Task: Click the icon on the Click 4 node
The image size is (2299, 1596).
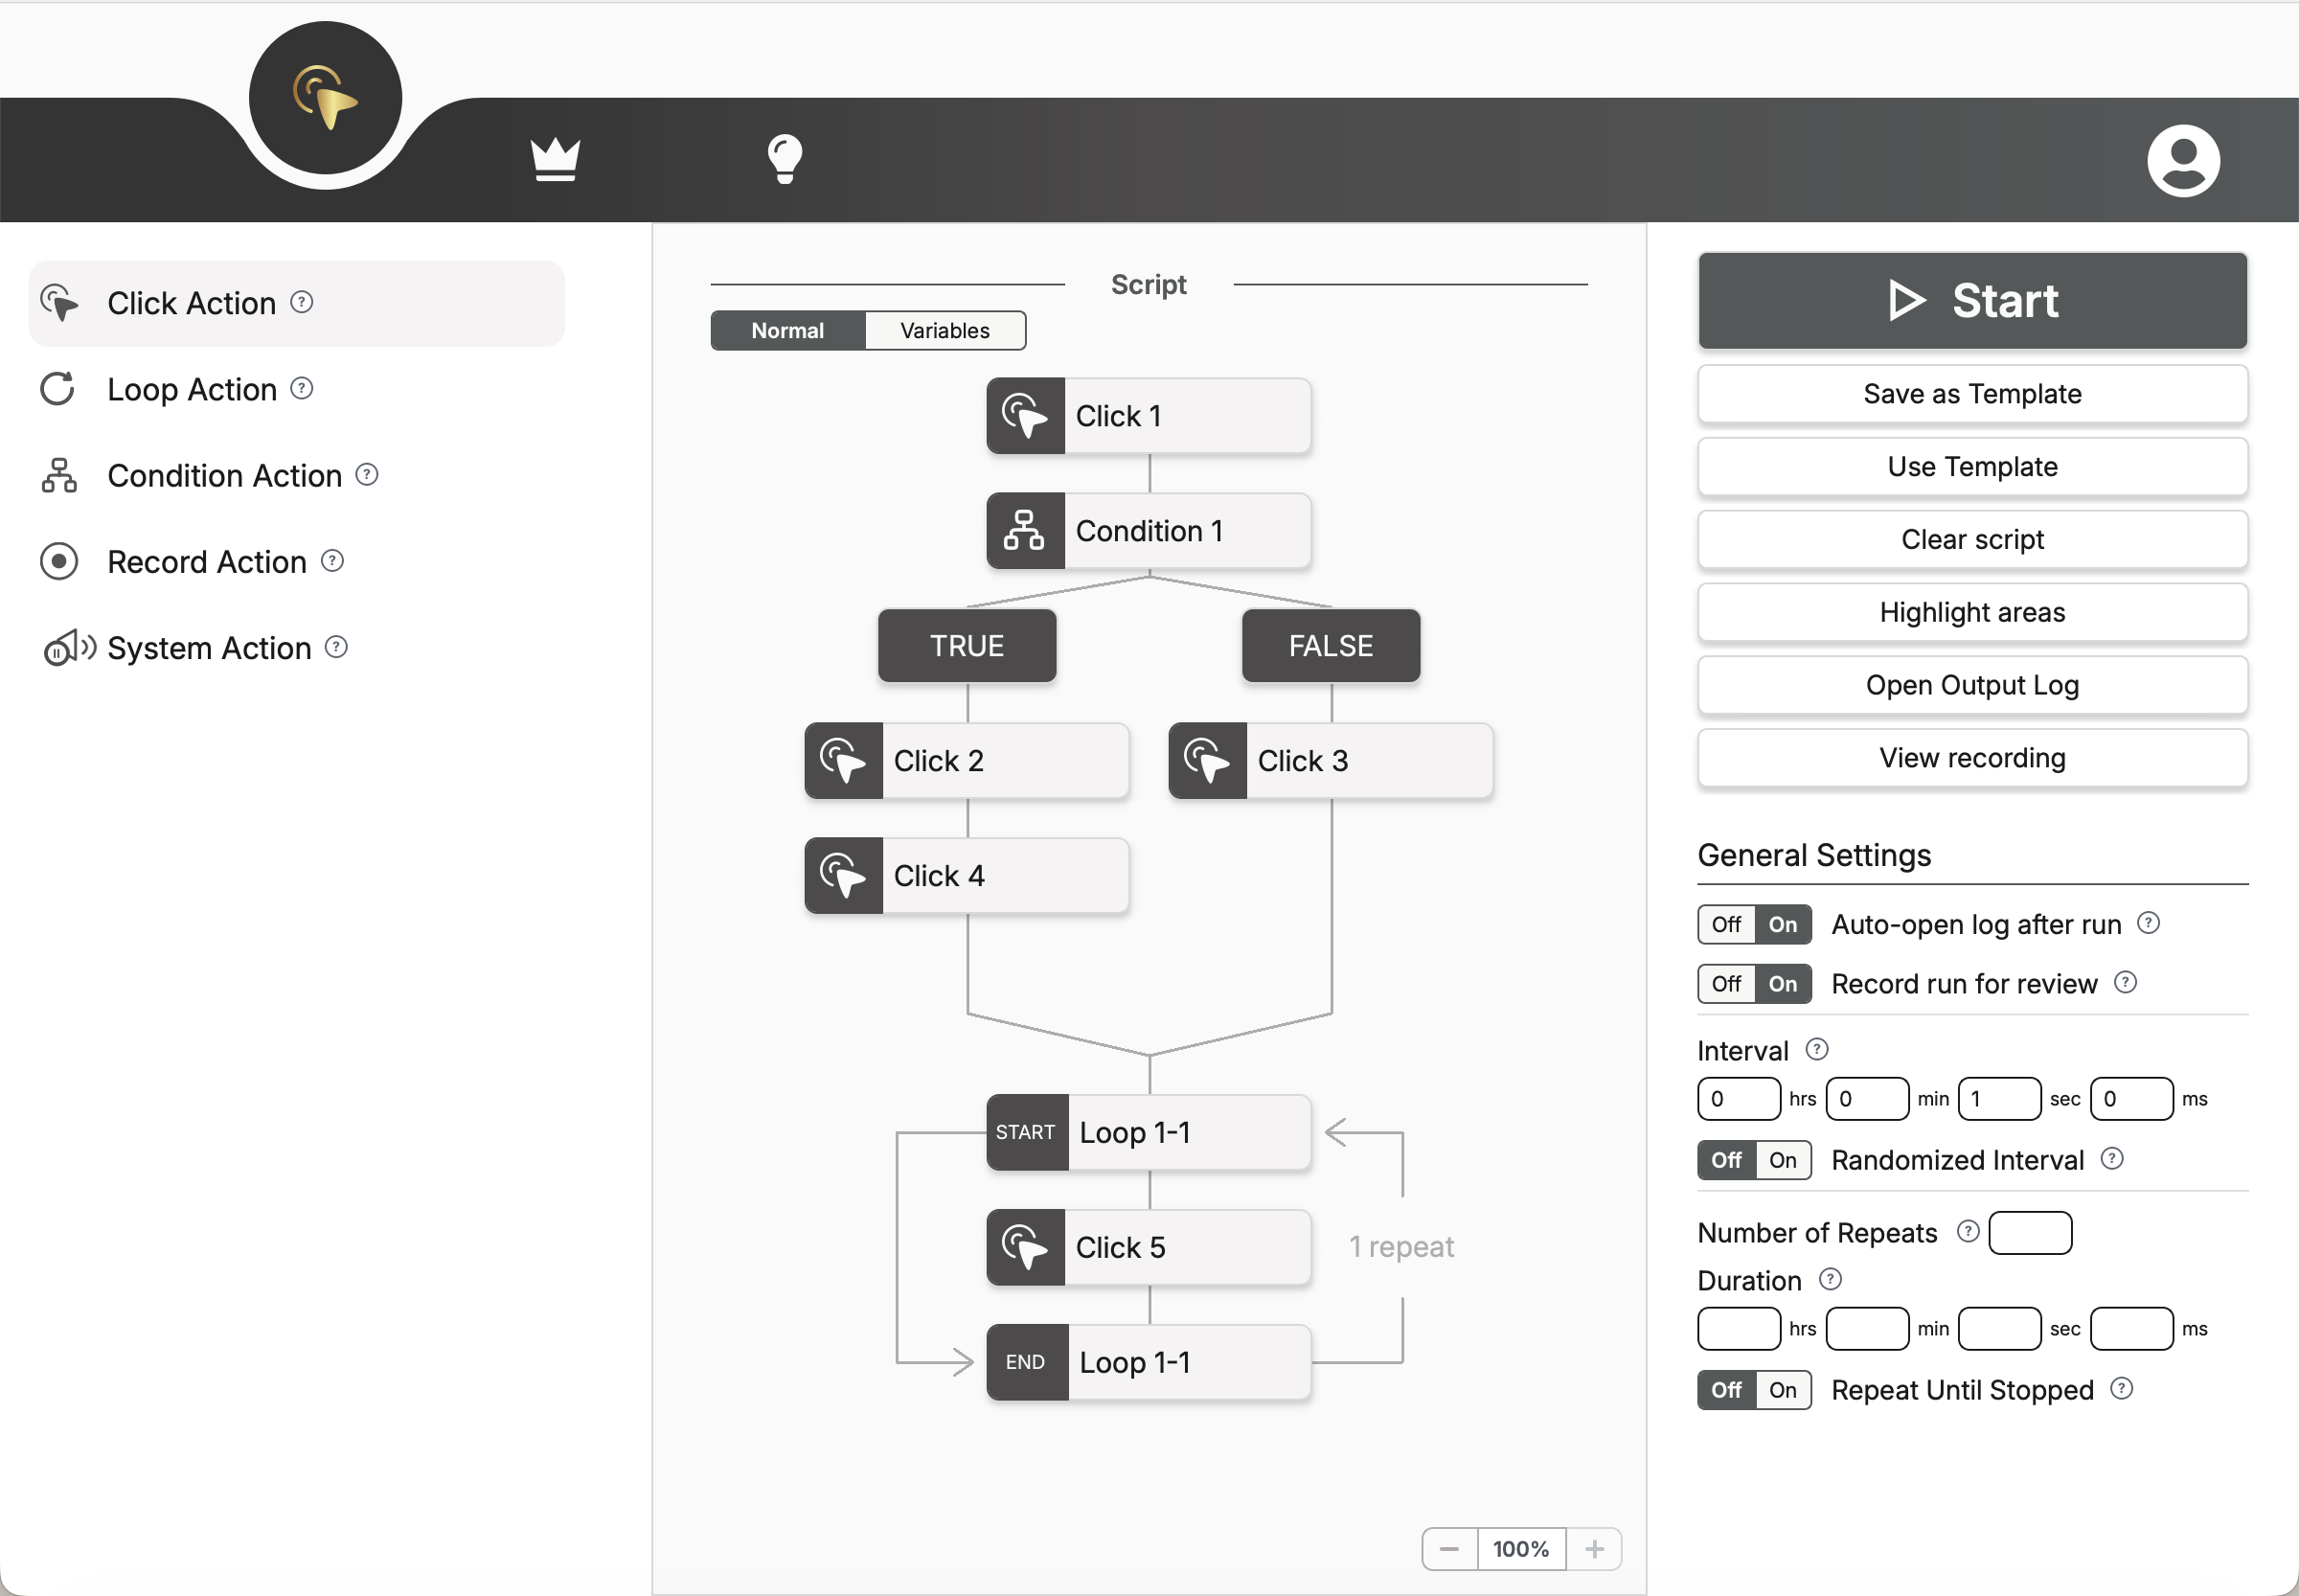Action: (844, 876)
